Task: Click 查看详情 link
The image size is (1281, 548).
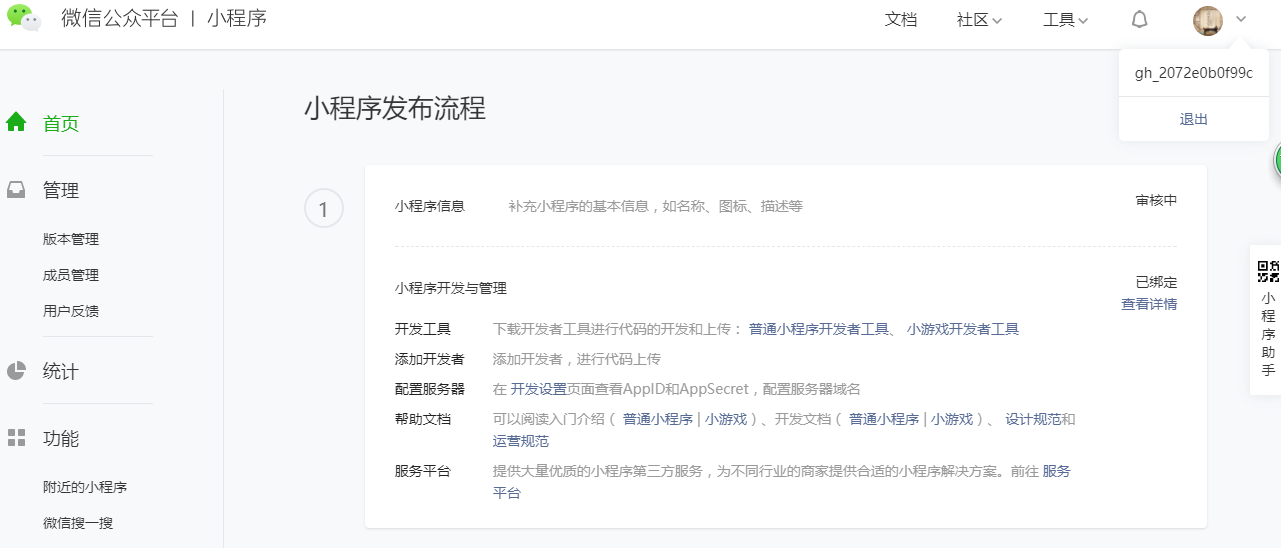Action: (x=1149, y=304)
